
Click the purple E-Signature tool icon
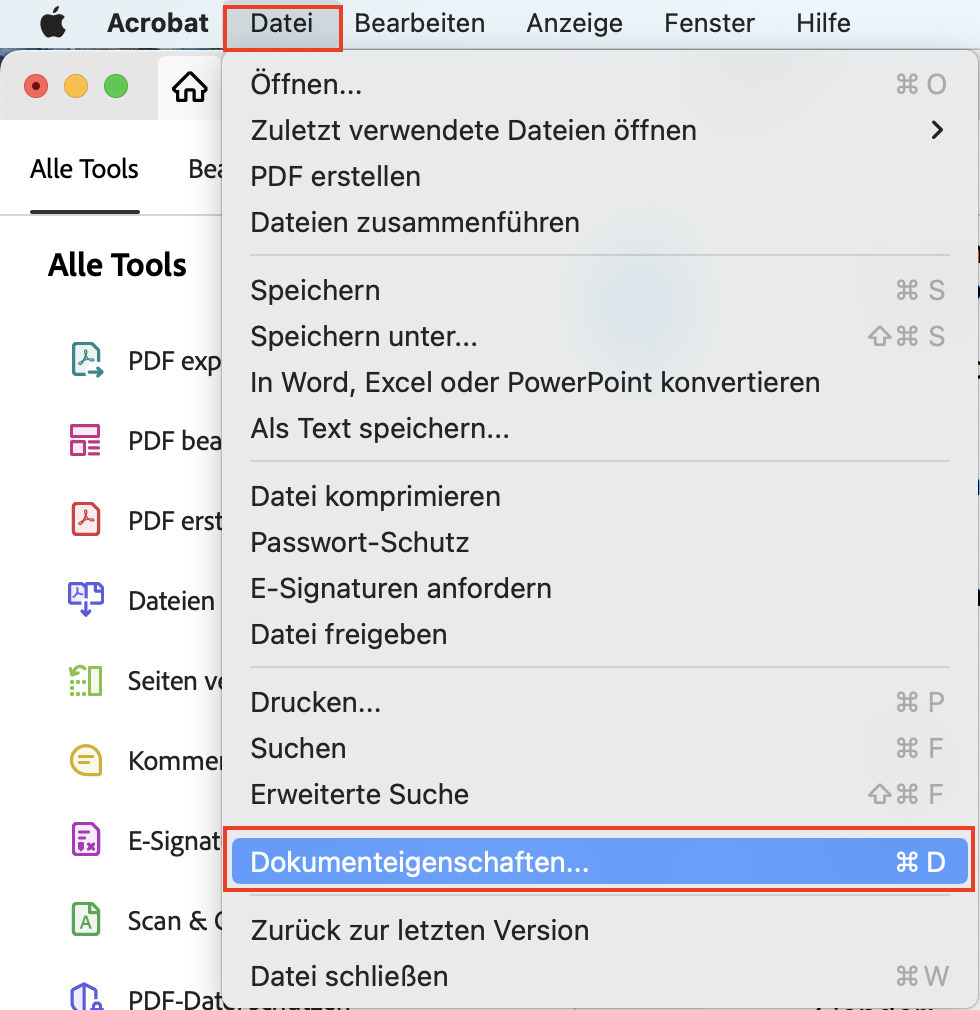point(86,840)
